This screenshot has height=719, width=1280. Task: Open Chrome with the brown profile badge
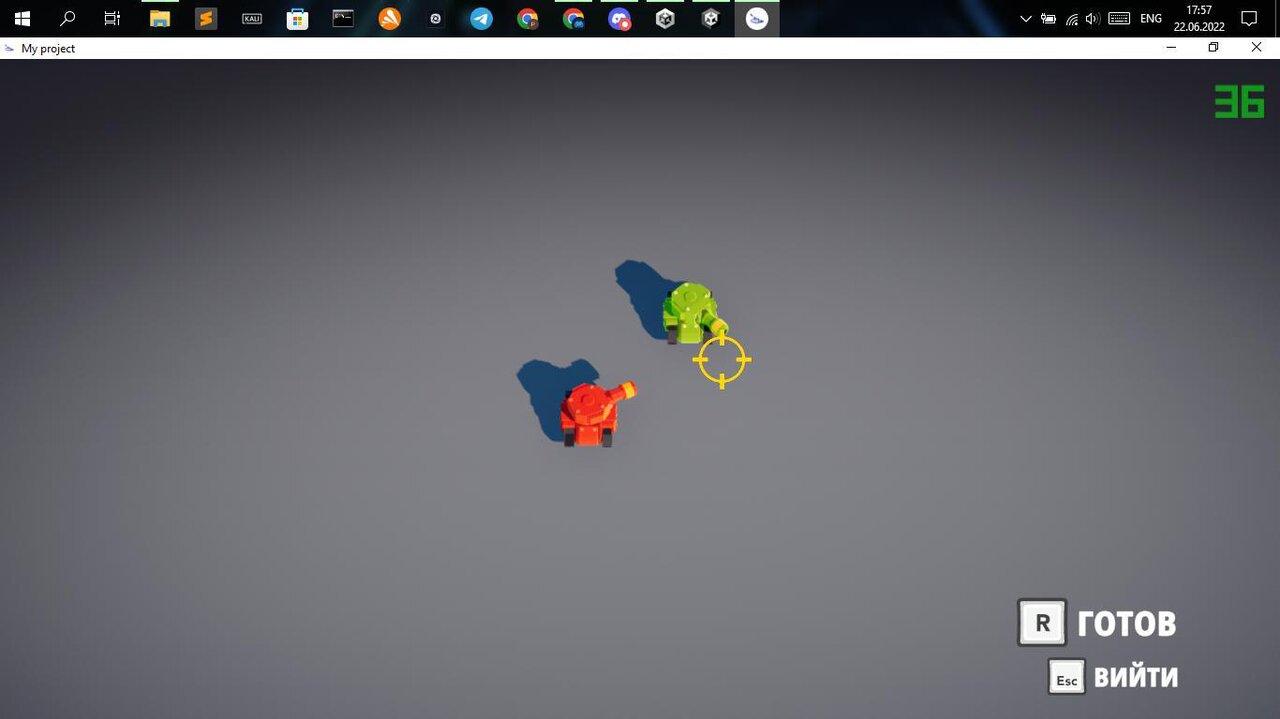(x=527, y=18)
